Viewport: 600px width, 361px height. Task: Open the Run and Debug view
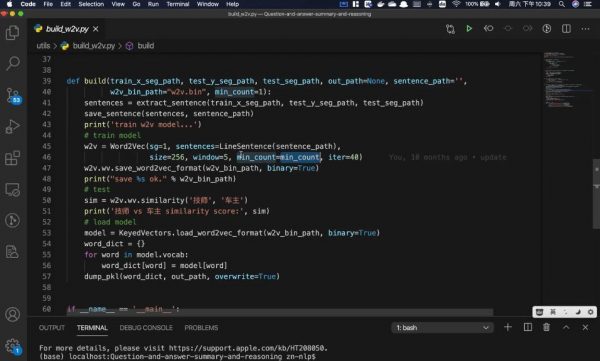(x=13, y=127)
